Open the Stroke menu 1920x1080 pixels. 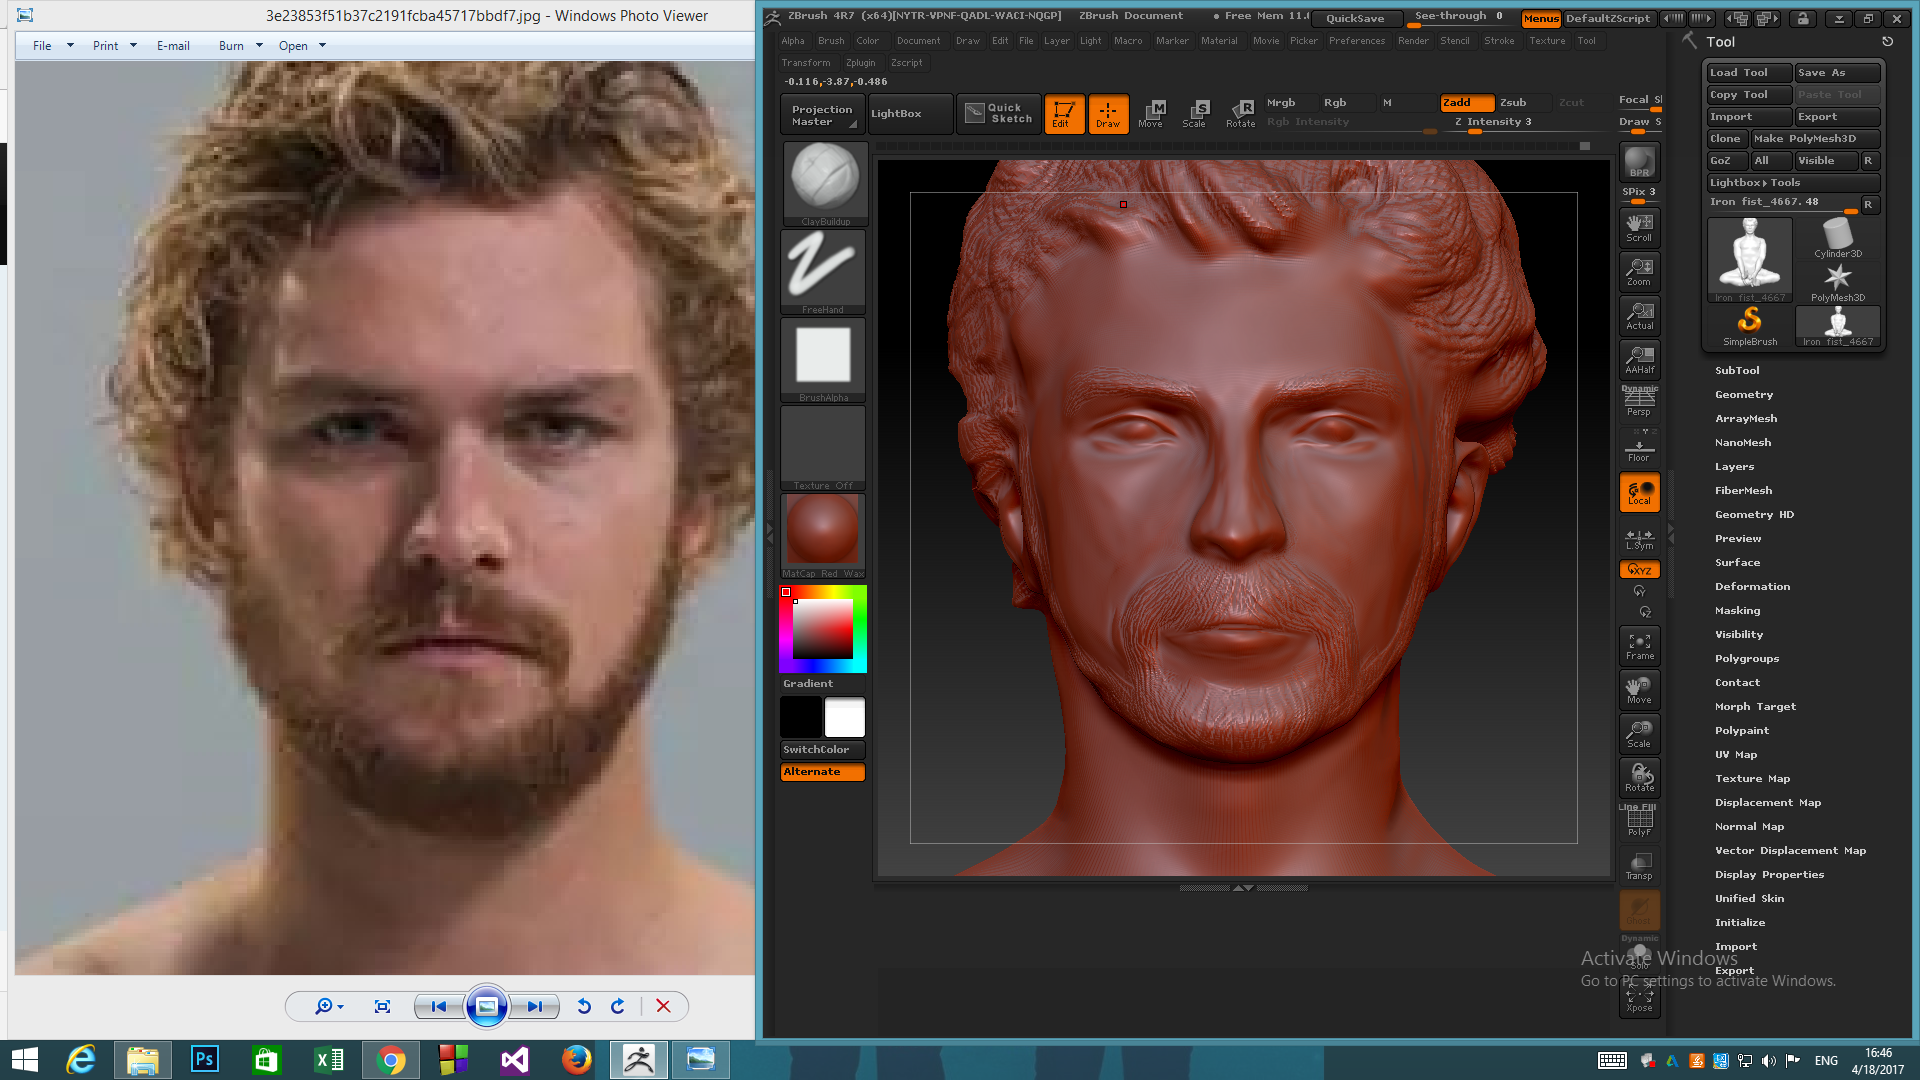[1499, 41]
